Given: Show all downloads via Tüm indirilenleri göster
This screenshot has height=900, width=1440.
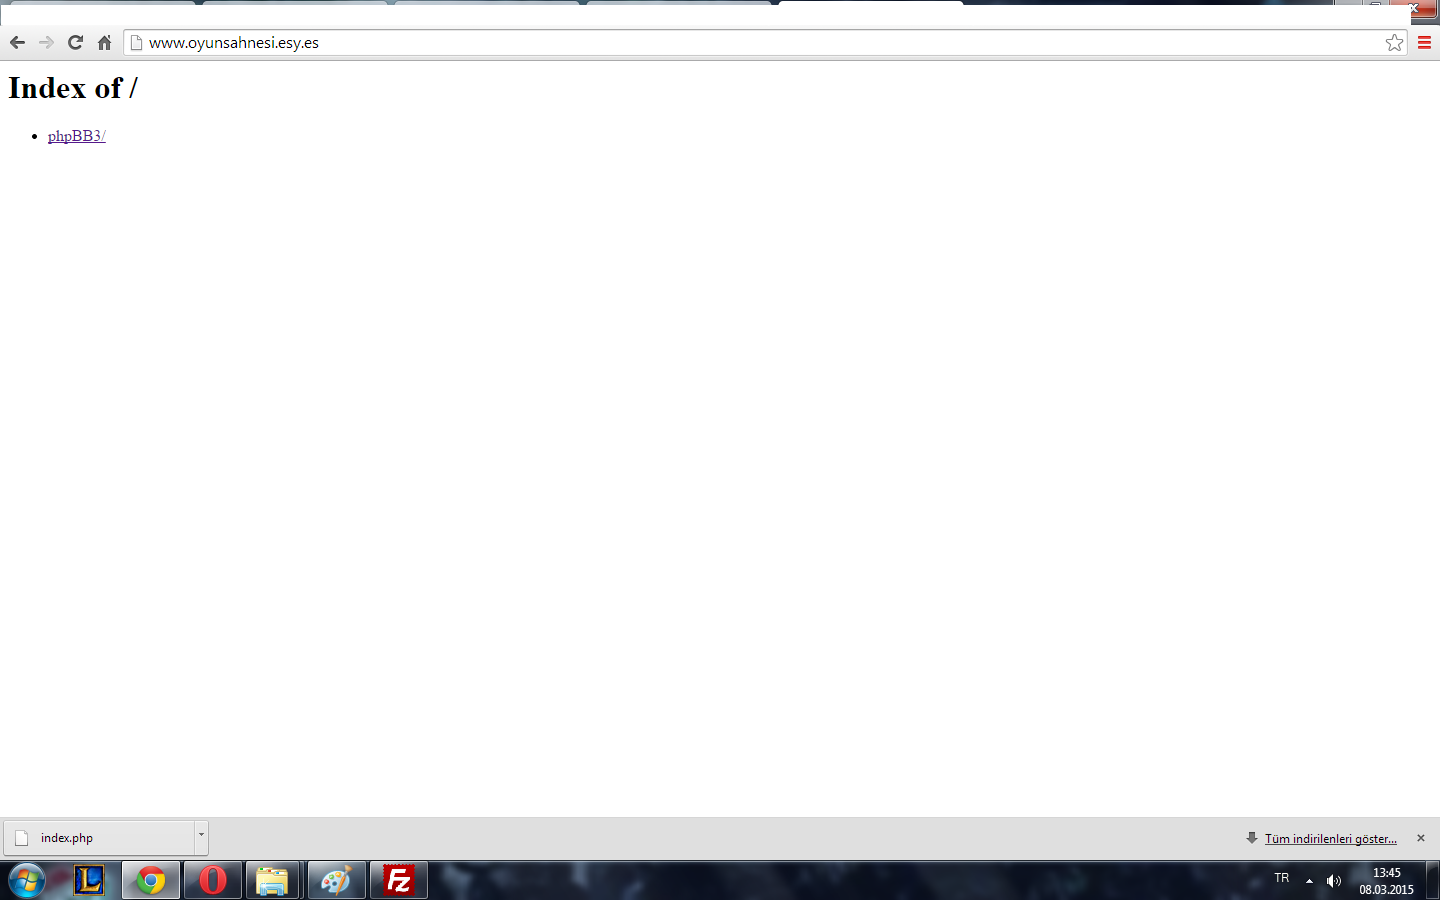Looking at the screenshot, I should 1330,839.
